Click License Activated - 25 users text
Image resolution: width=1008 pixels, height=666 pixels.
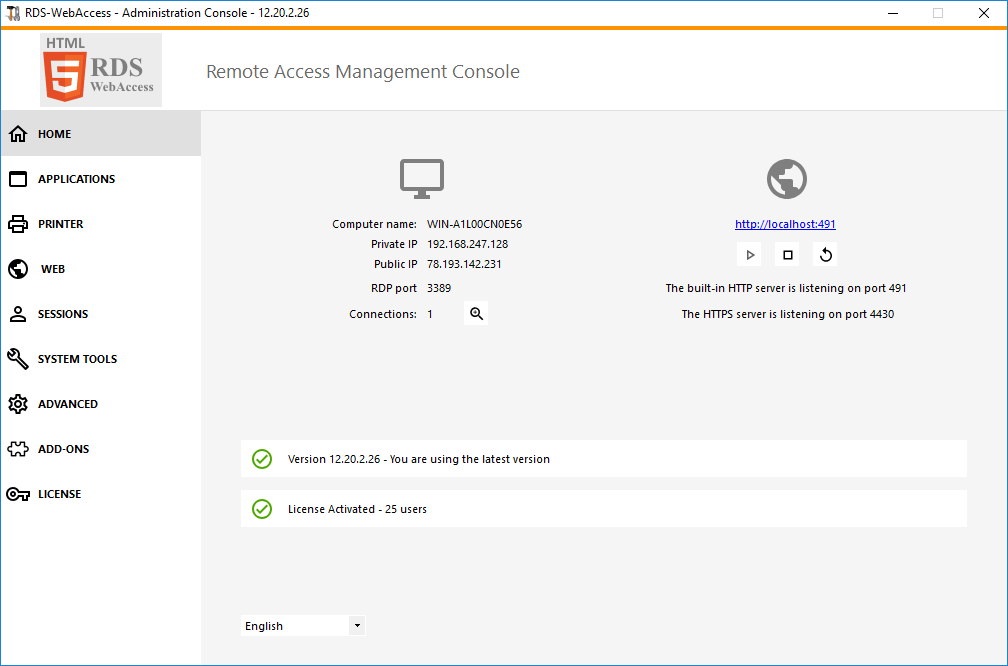pyautogui.click(x=357, y=508)
